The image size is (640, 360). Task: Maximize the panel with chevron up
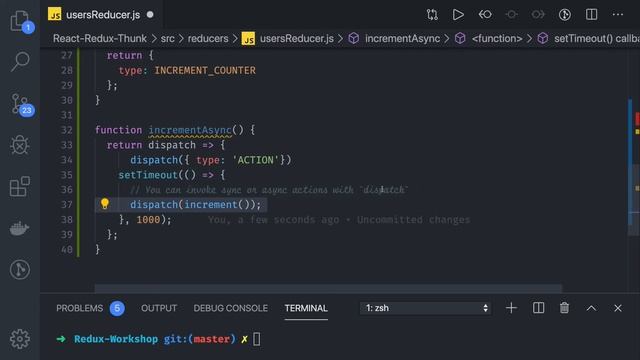(591, 308)
